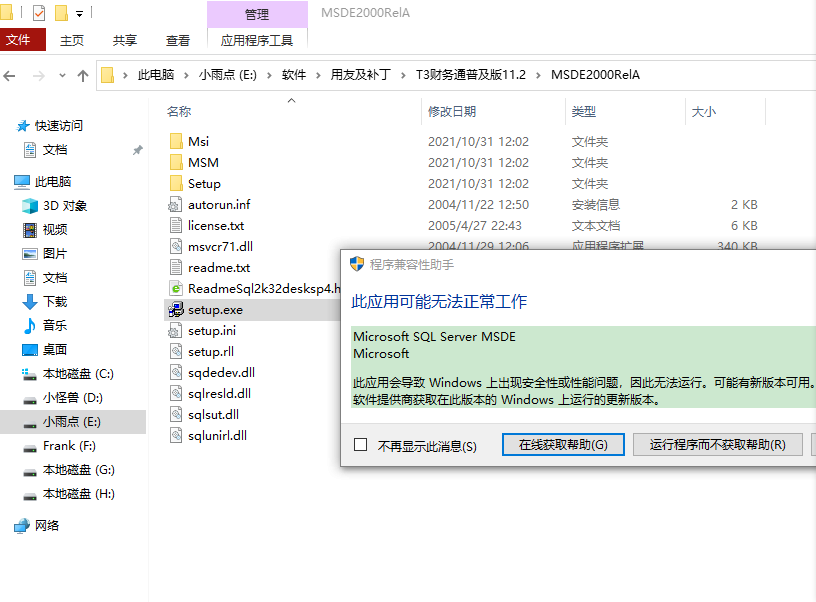
Task: Expand the breadcrumb chevron after 用友及补丁
Action: (x=403, y=75)
